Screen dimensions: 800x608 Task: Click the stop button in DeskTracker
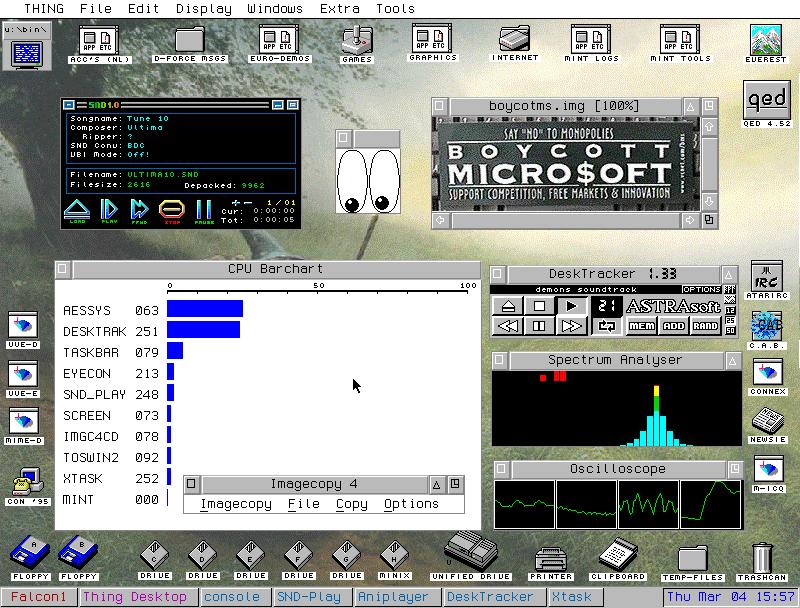[x=539, y=306]
